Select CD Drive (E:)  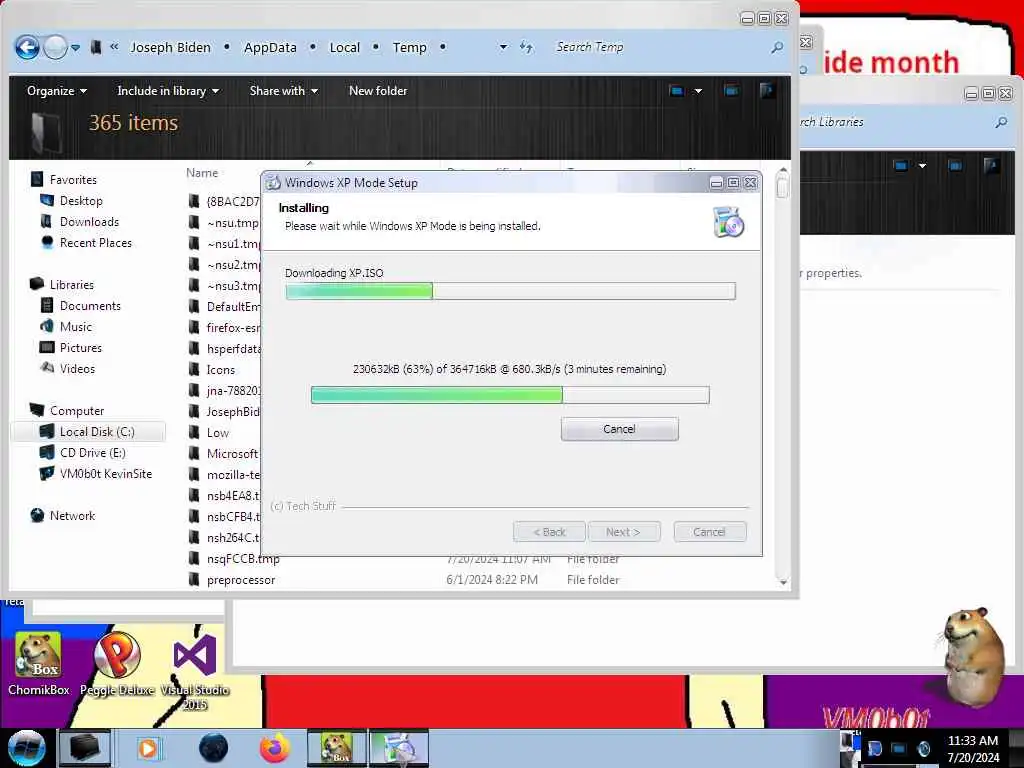[x=92, y=453]
